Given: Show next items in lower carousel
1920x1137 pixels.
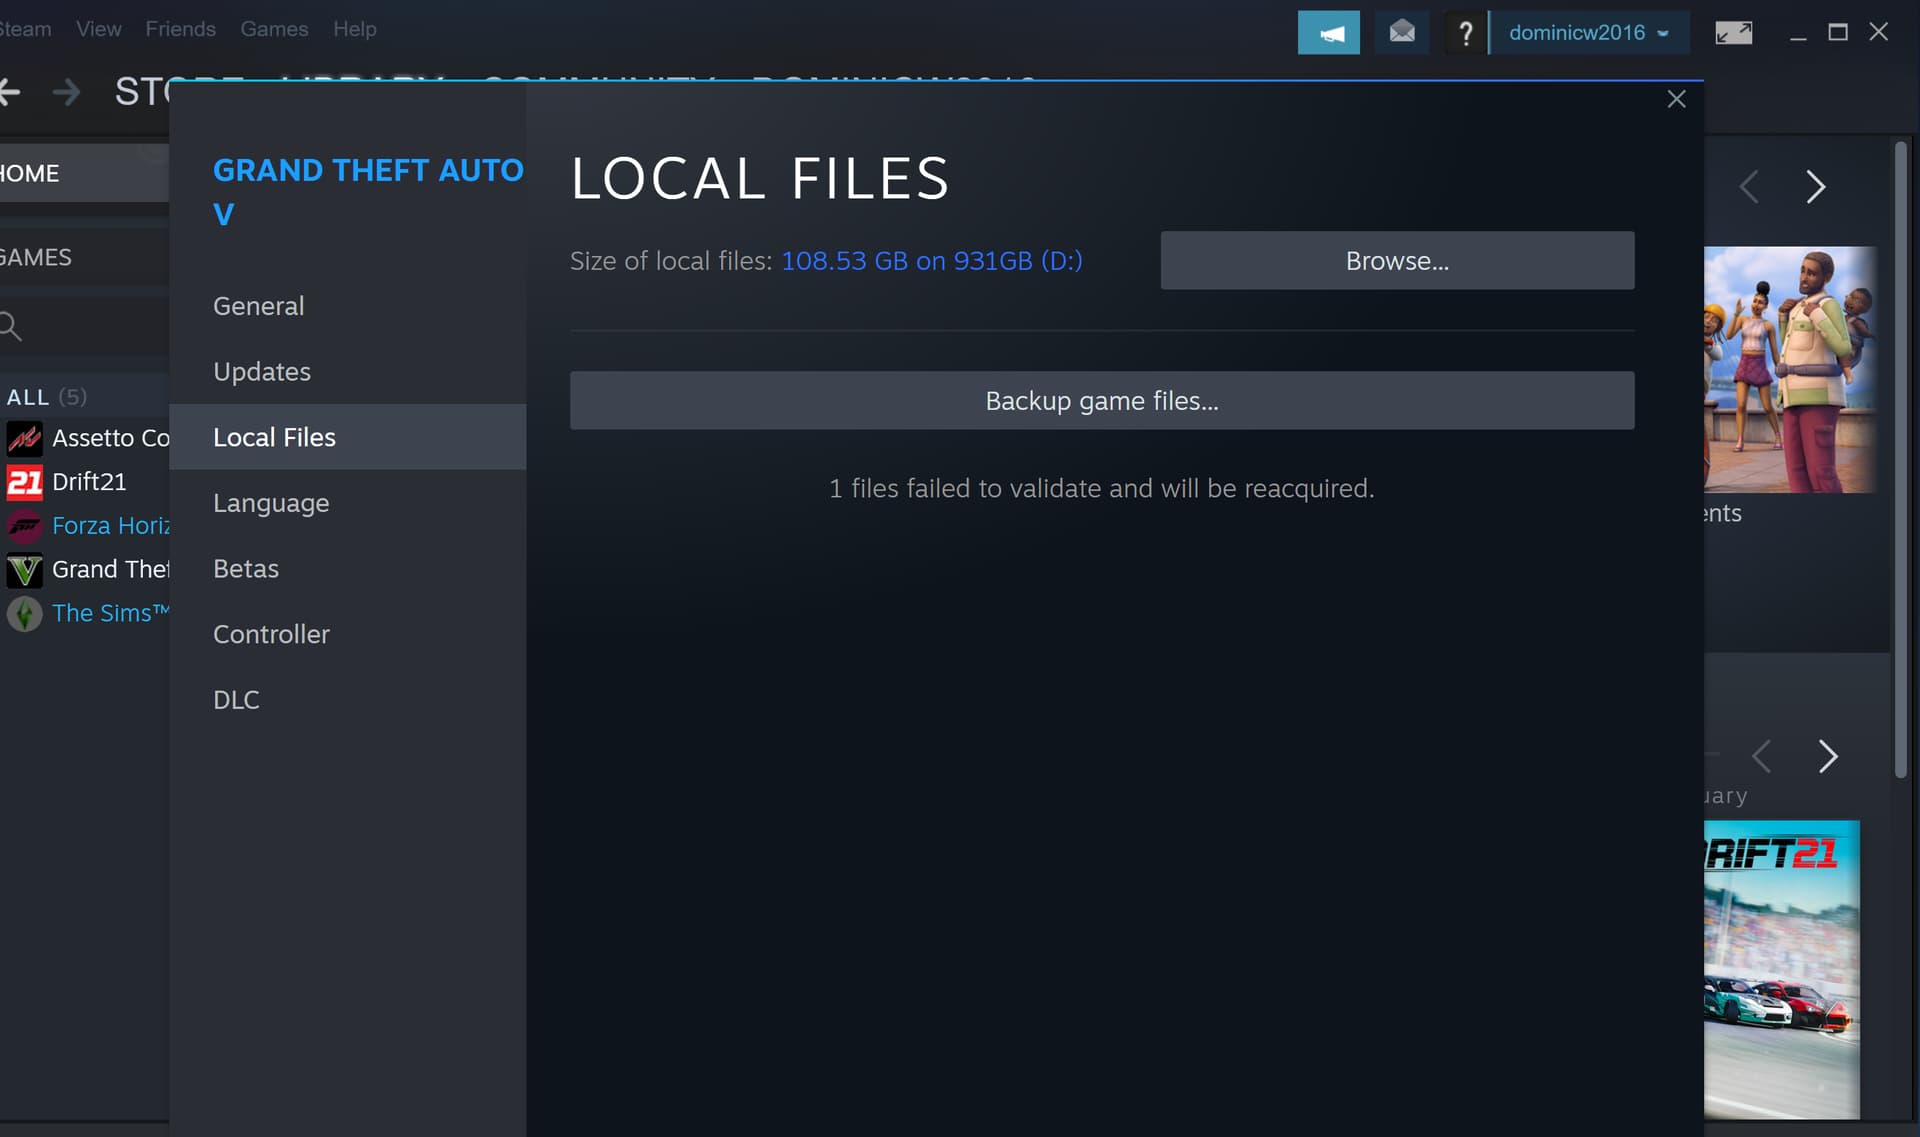Looking at the screenshot, I should [x=1827, y=756].
